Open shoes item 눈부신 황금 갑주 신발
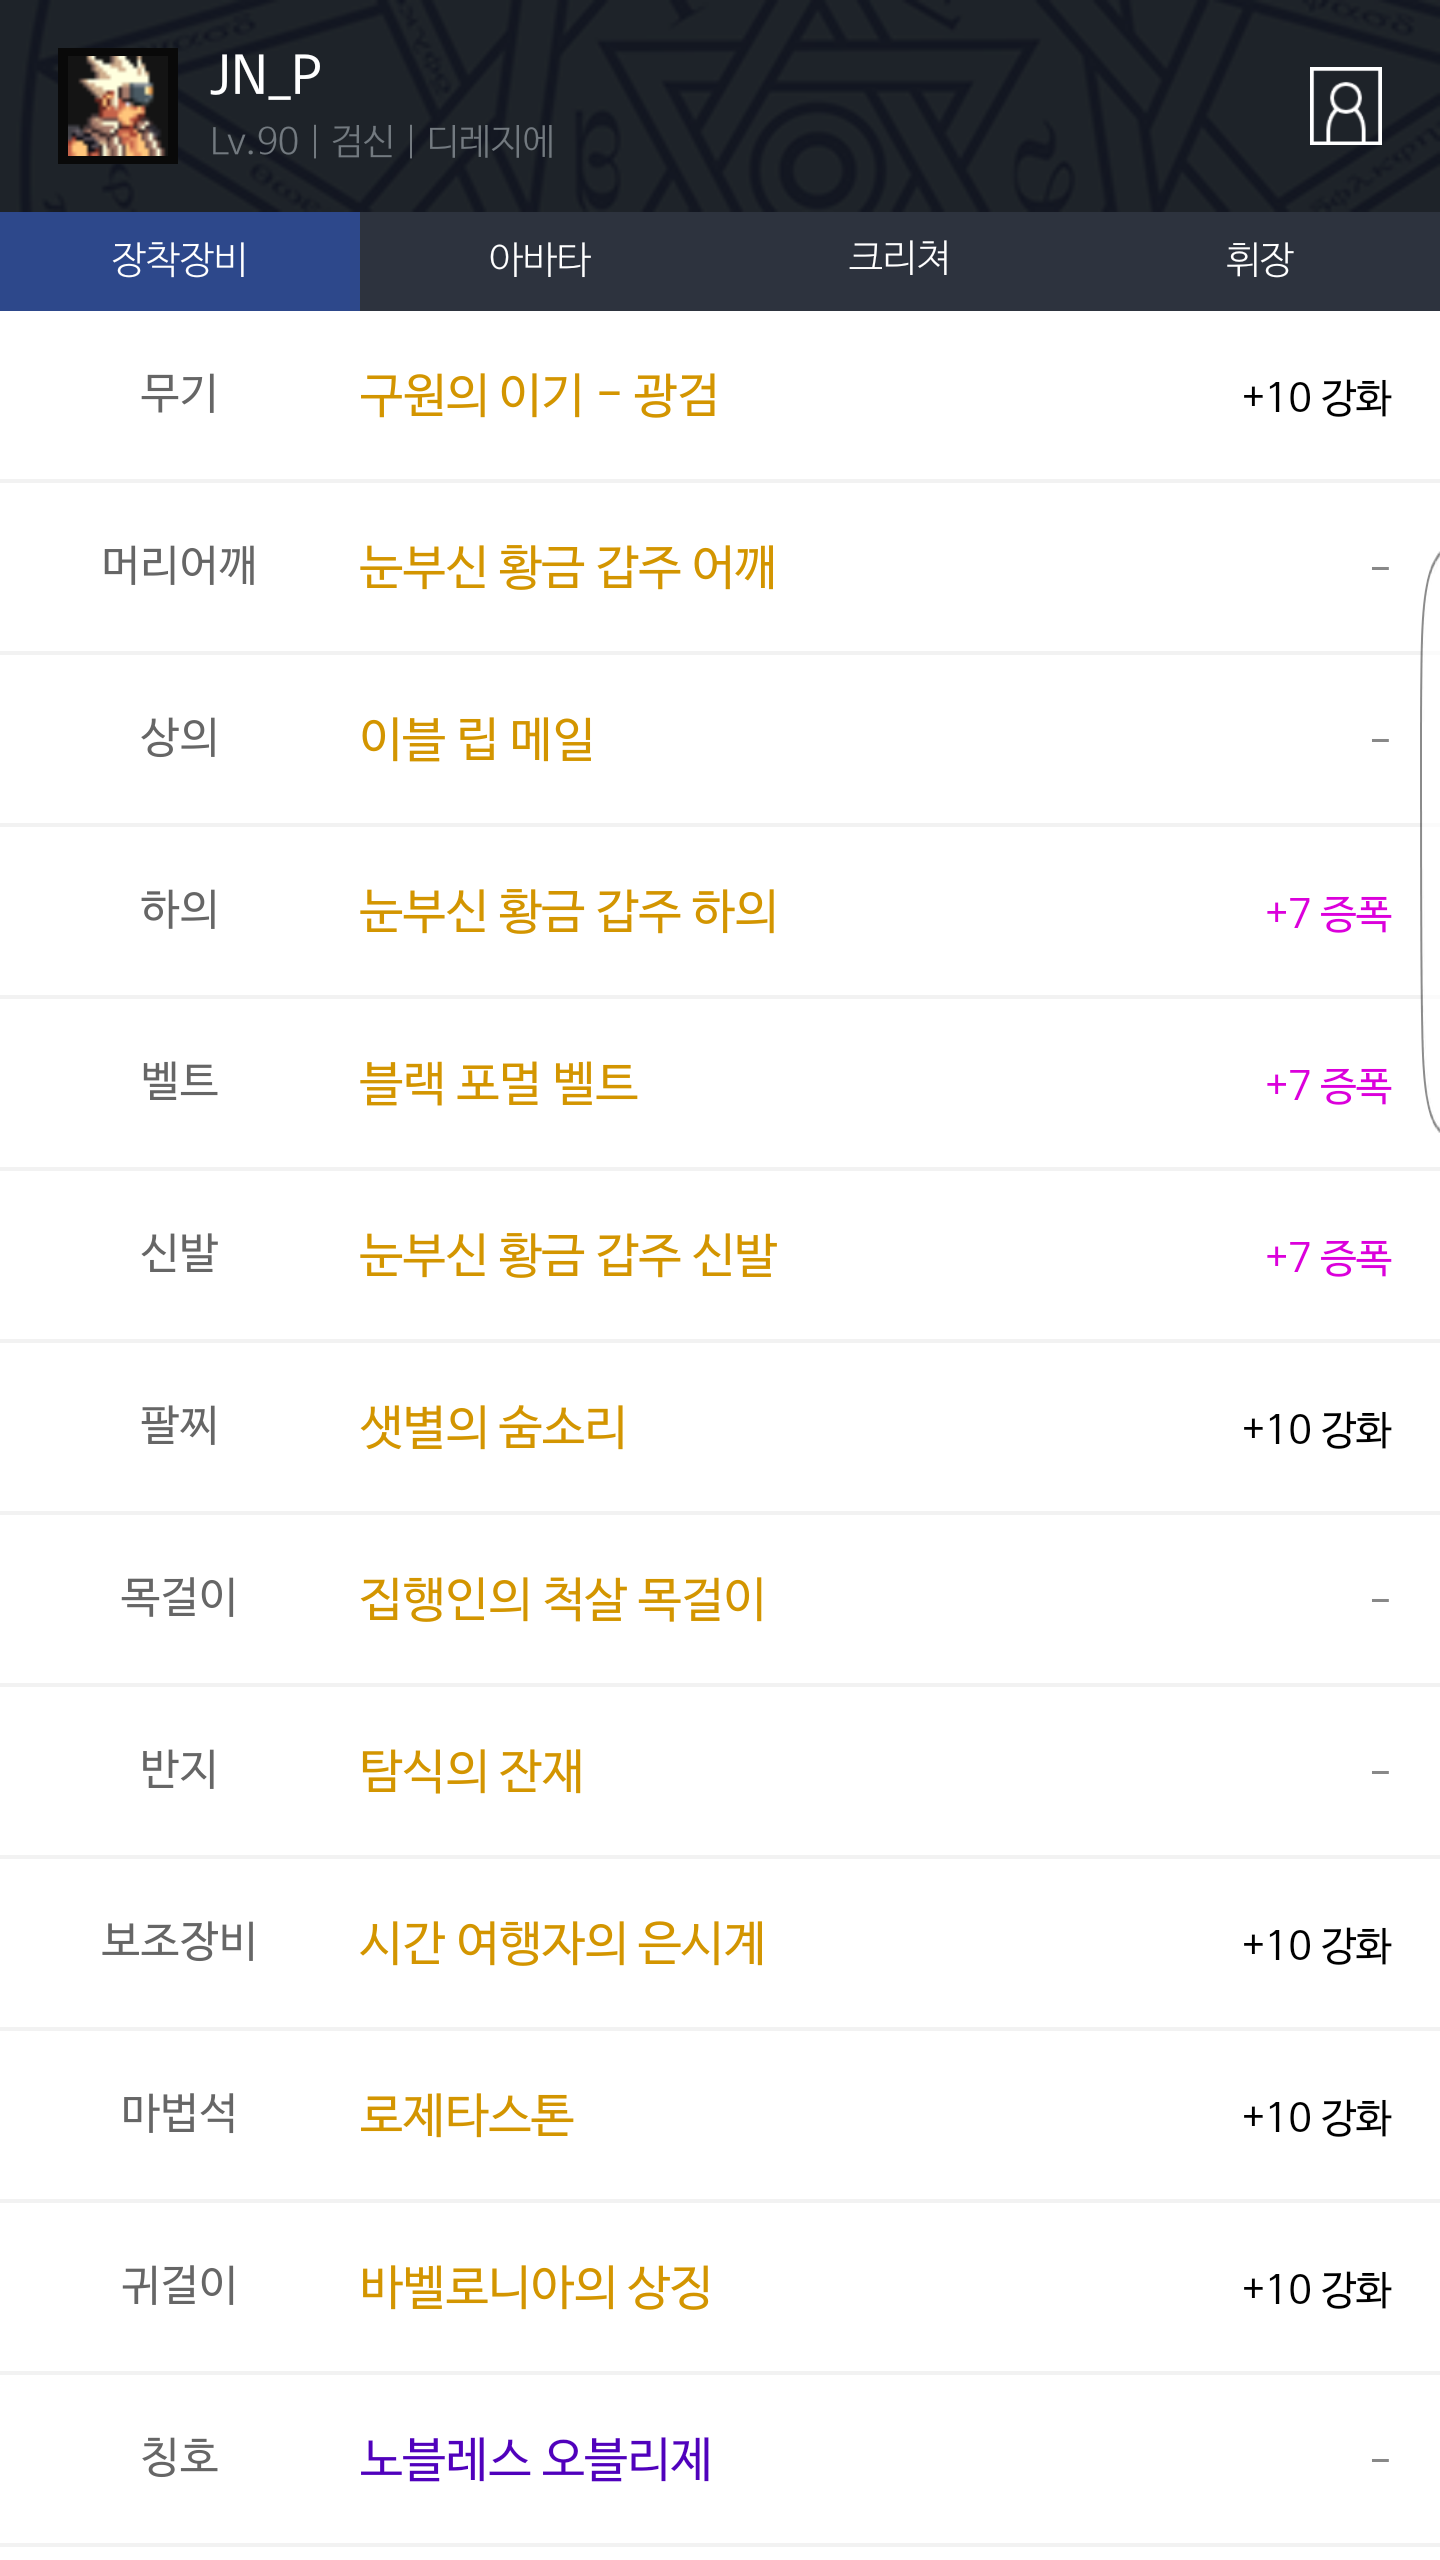This screenshot has width=1440, height=2560. [x=568, y=1255]
